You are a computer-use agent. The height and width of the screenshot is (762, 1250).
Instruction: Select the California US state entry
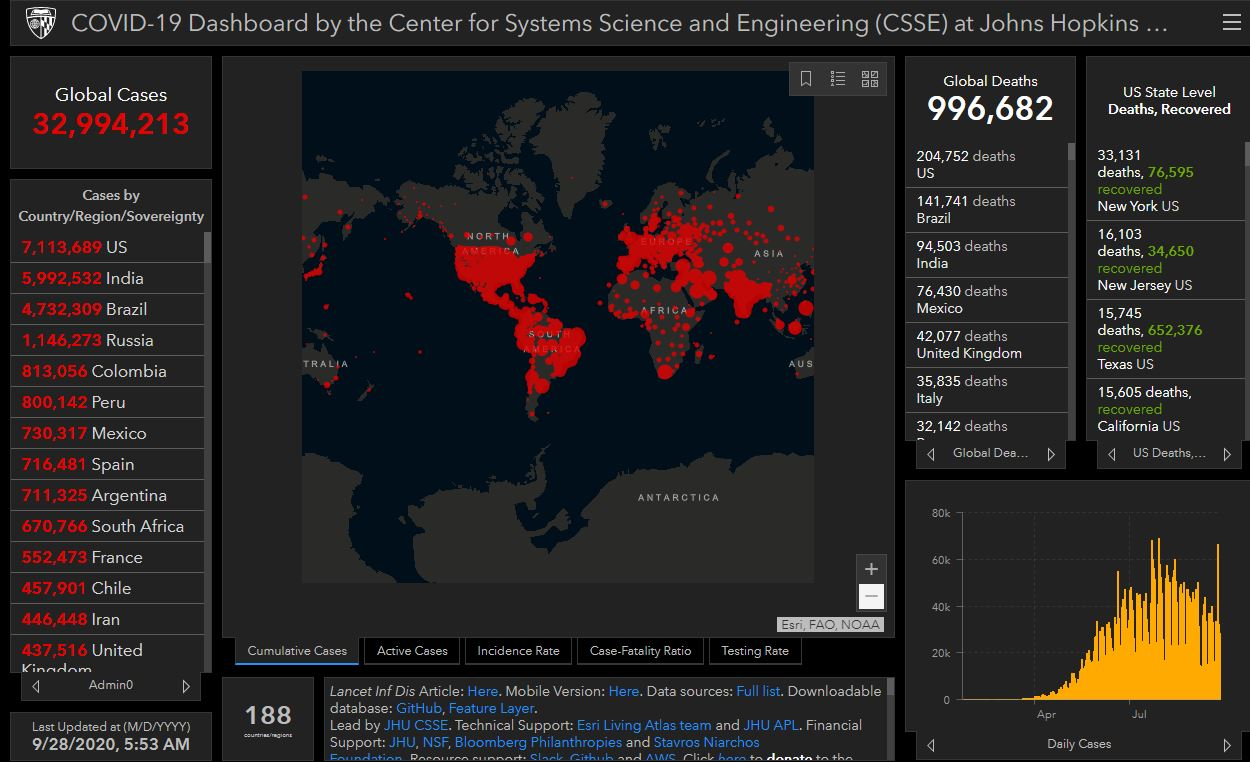[1168, 409]
